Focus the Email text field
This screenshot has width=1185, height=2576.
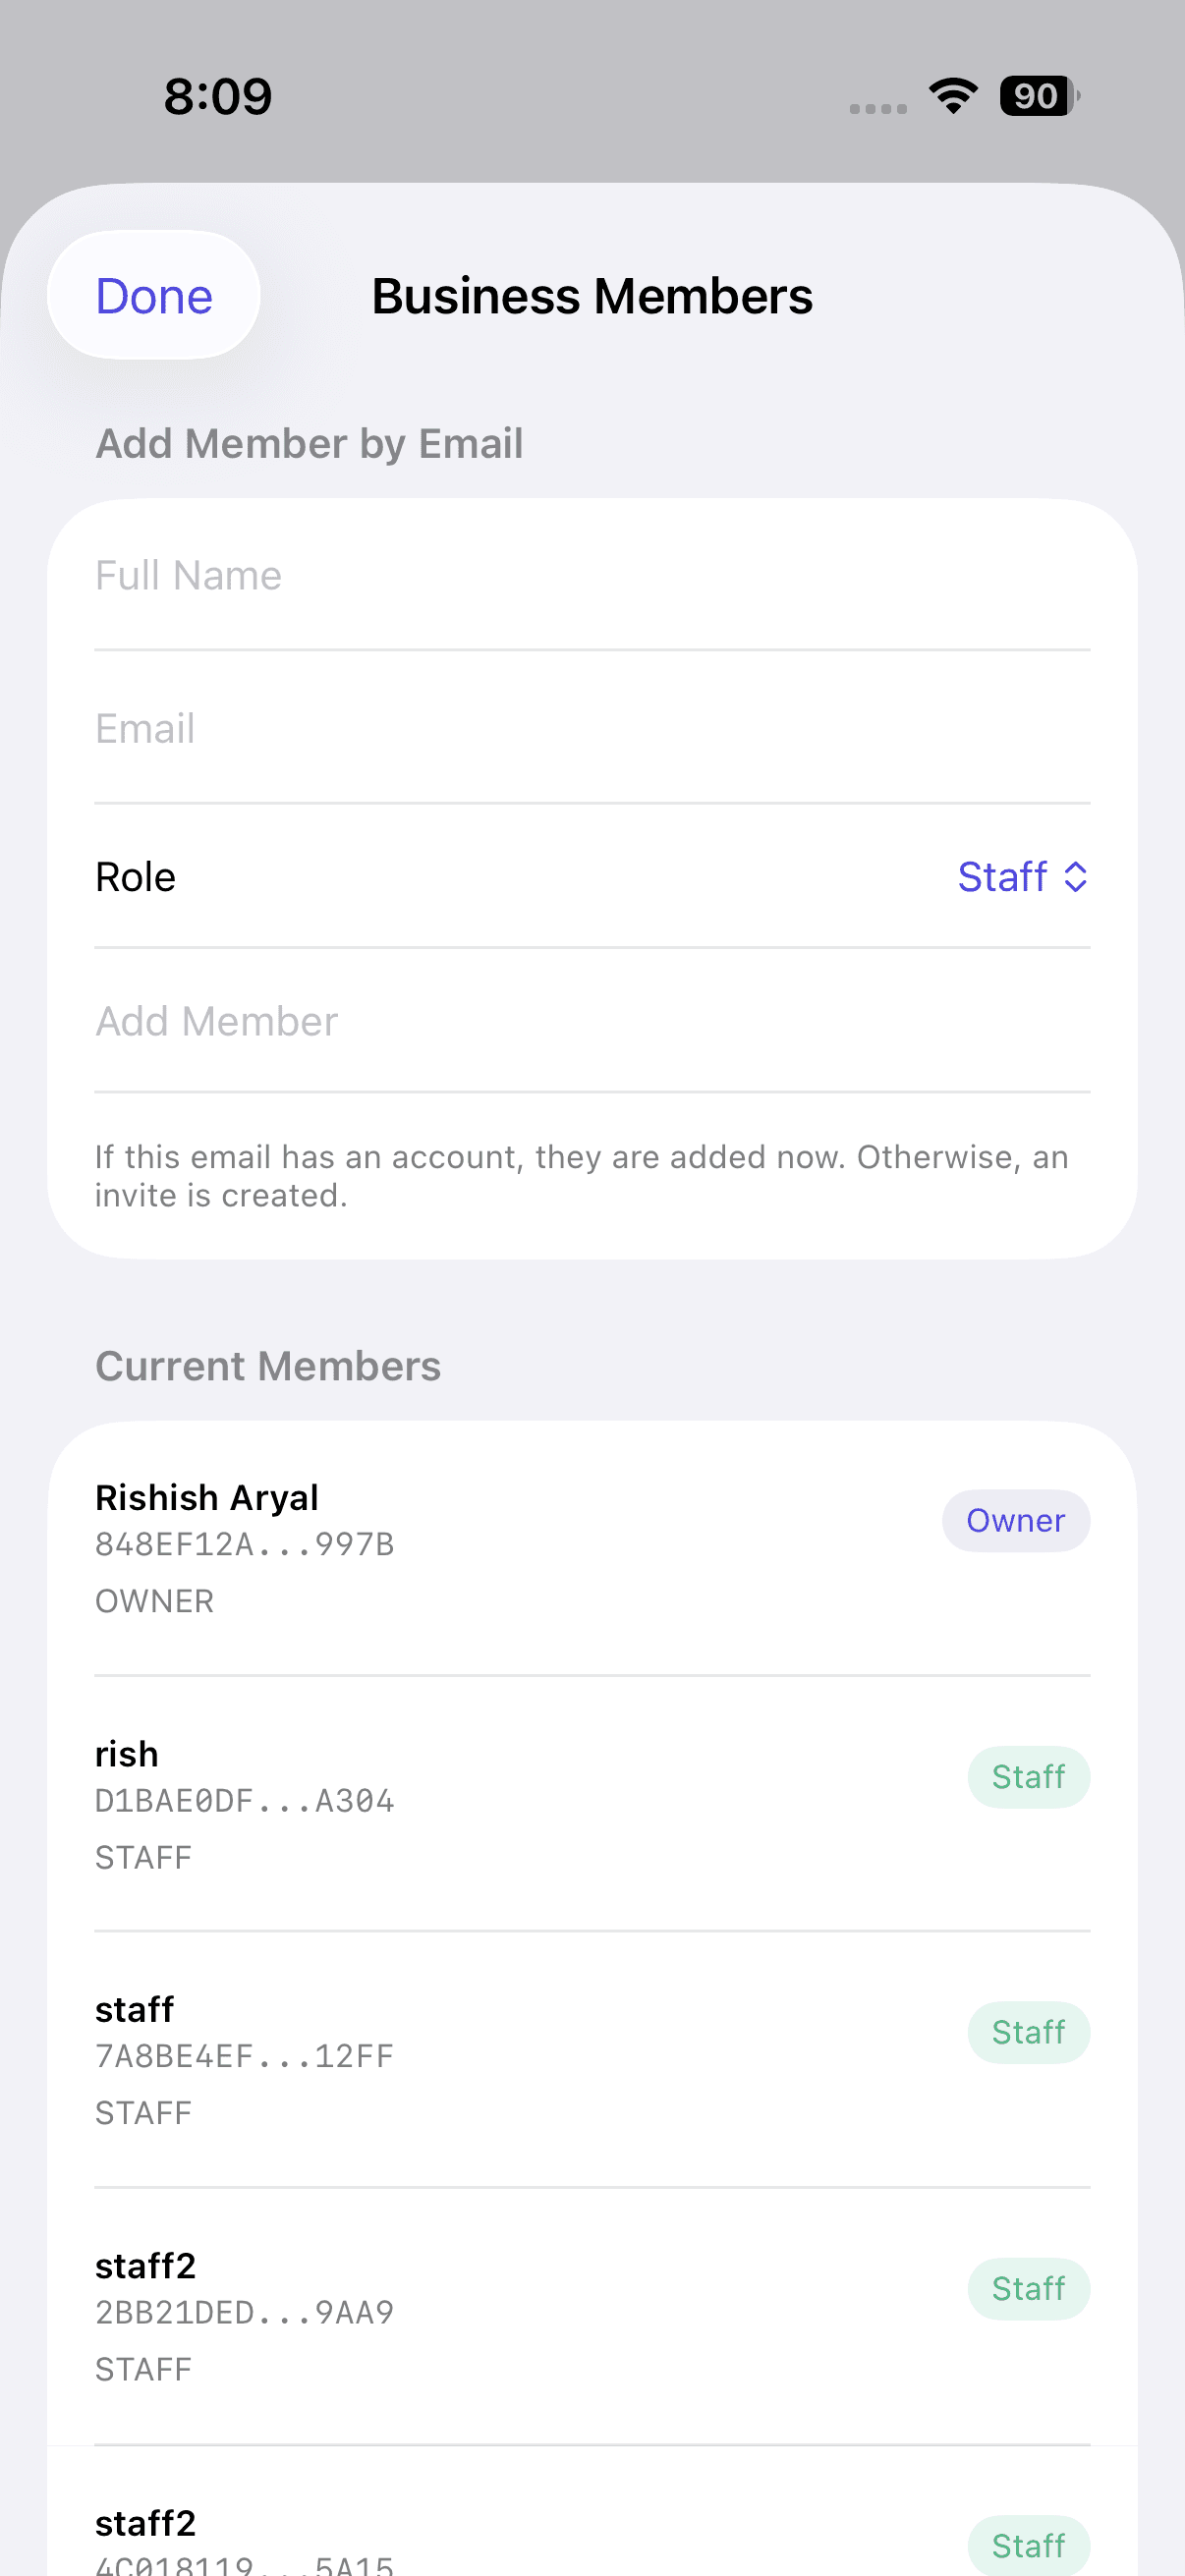[x=590, y=729]
